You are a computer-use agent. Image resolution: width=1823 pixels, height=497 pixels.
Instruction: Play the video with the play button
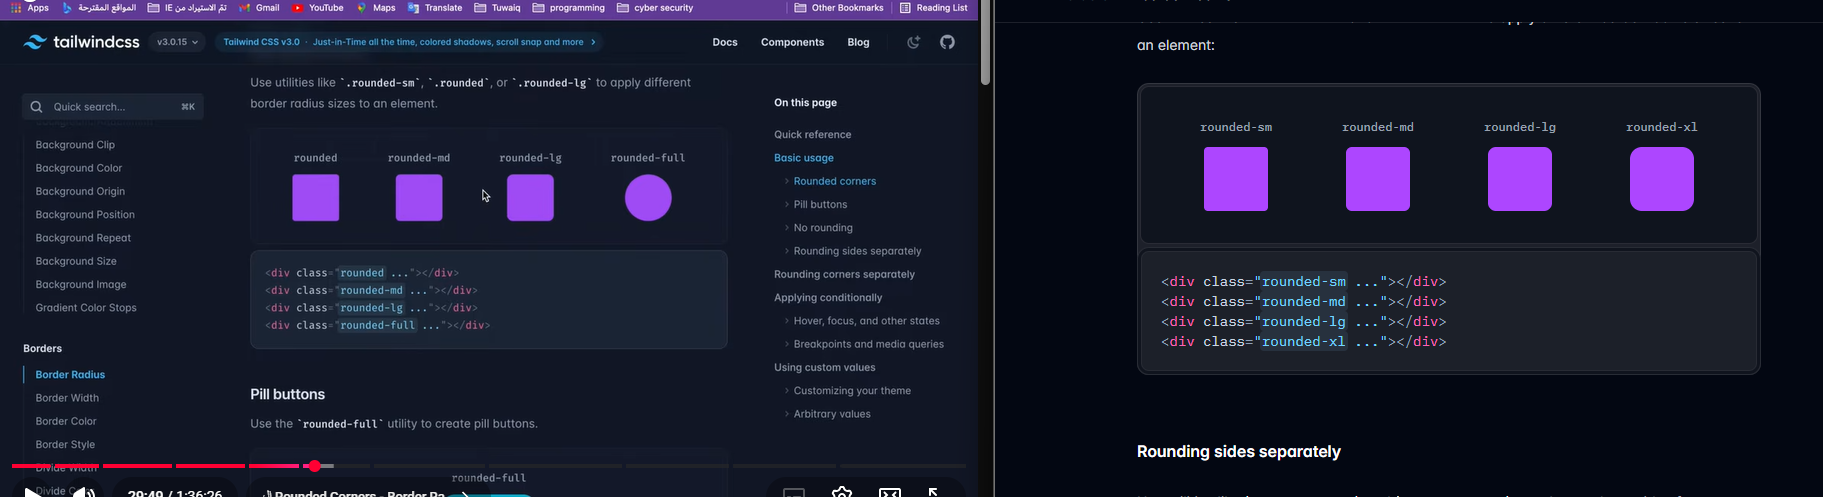tap(32, 491)
